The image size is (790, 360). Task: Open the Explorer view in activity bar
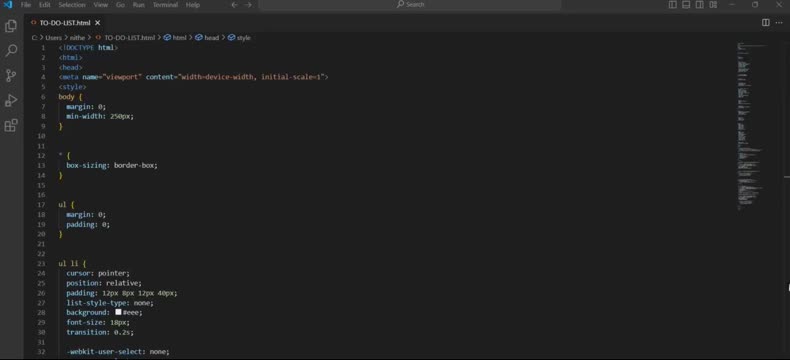coord(11,26)
